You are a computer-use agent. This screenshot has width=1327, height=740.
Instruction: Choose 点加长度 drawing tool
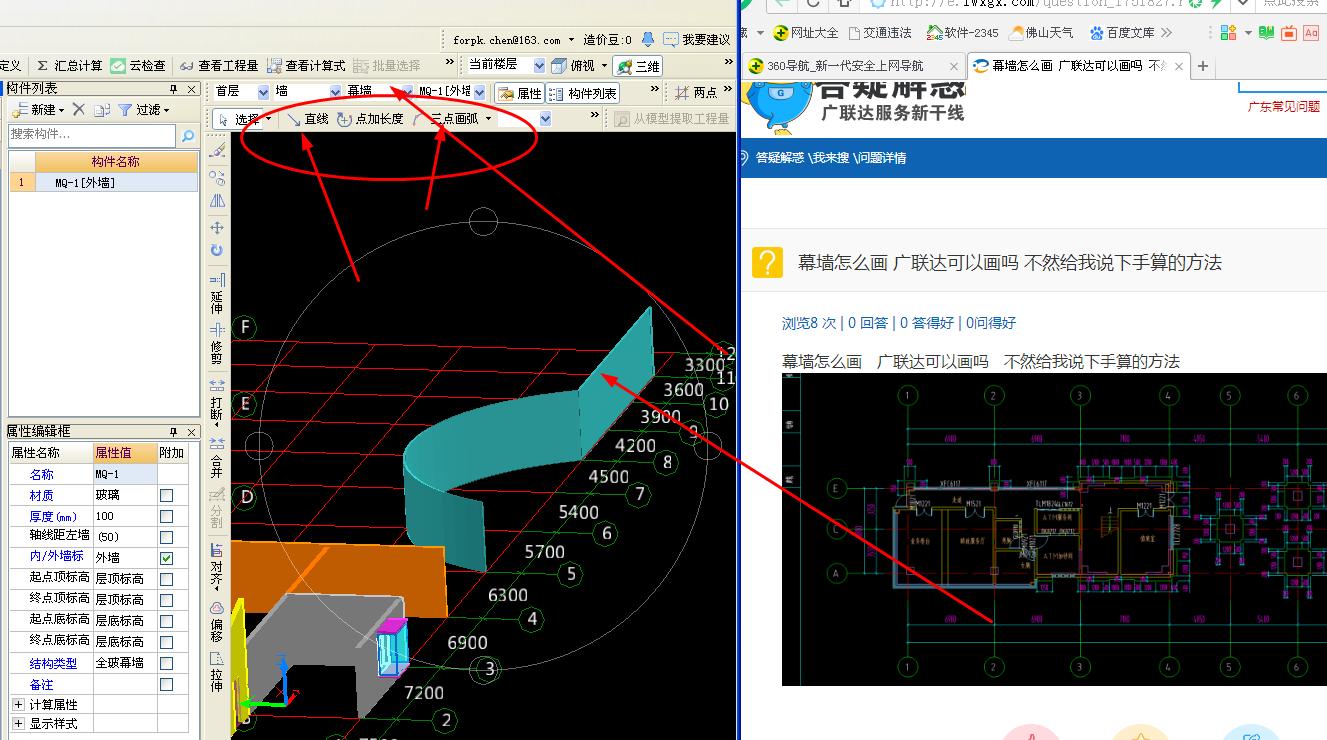point(370,119)
